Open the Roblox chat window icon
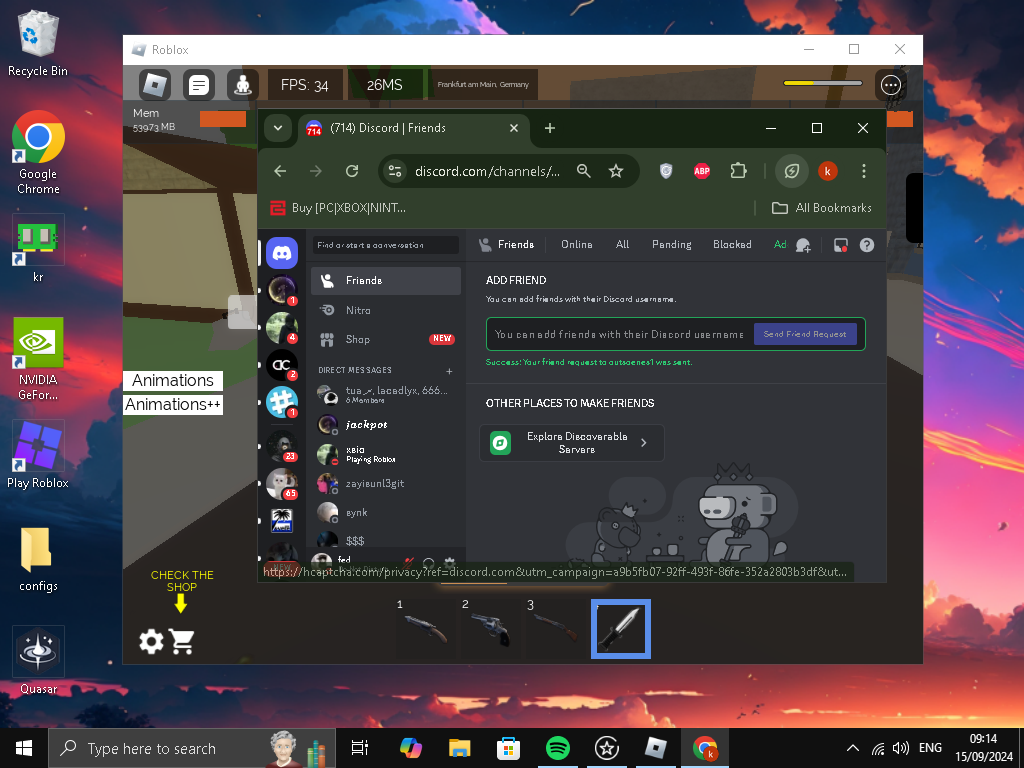 pos(199,85)
